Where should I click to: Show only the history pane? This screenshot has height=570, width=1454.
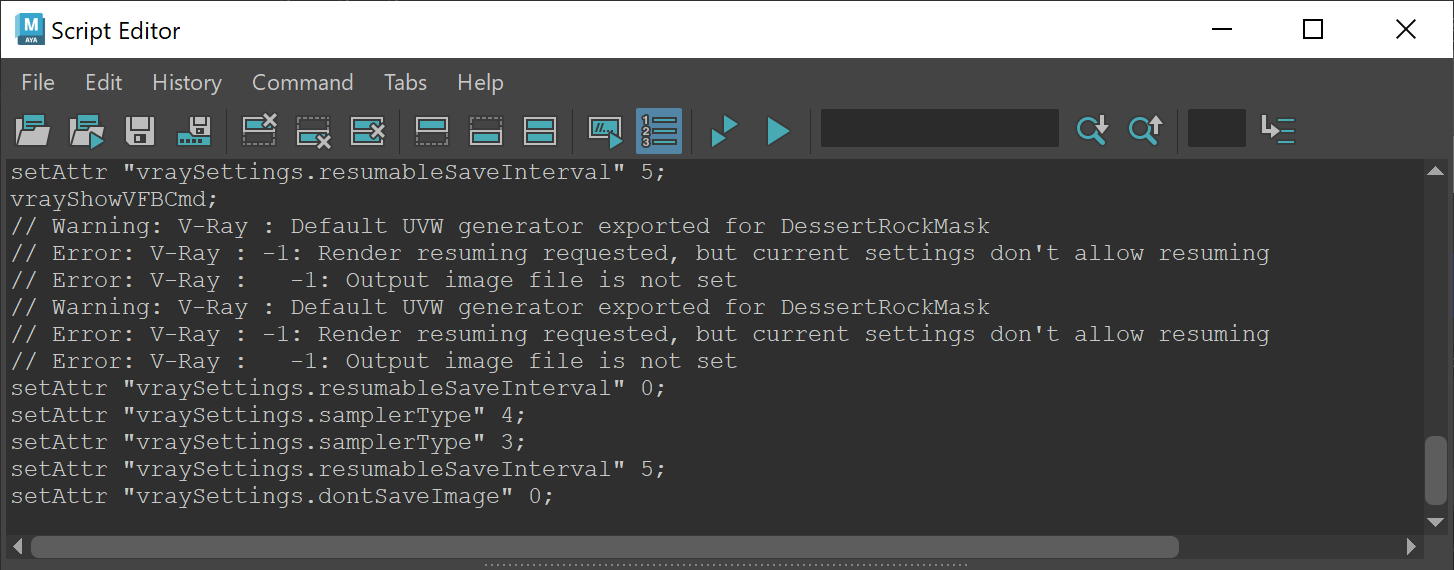[432, 131]
